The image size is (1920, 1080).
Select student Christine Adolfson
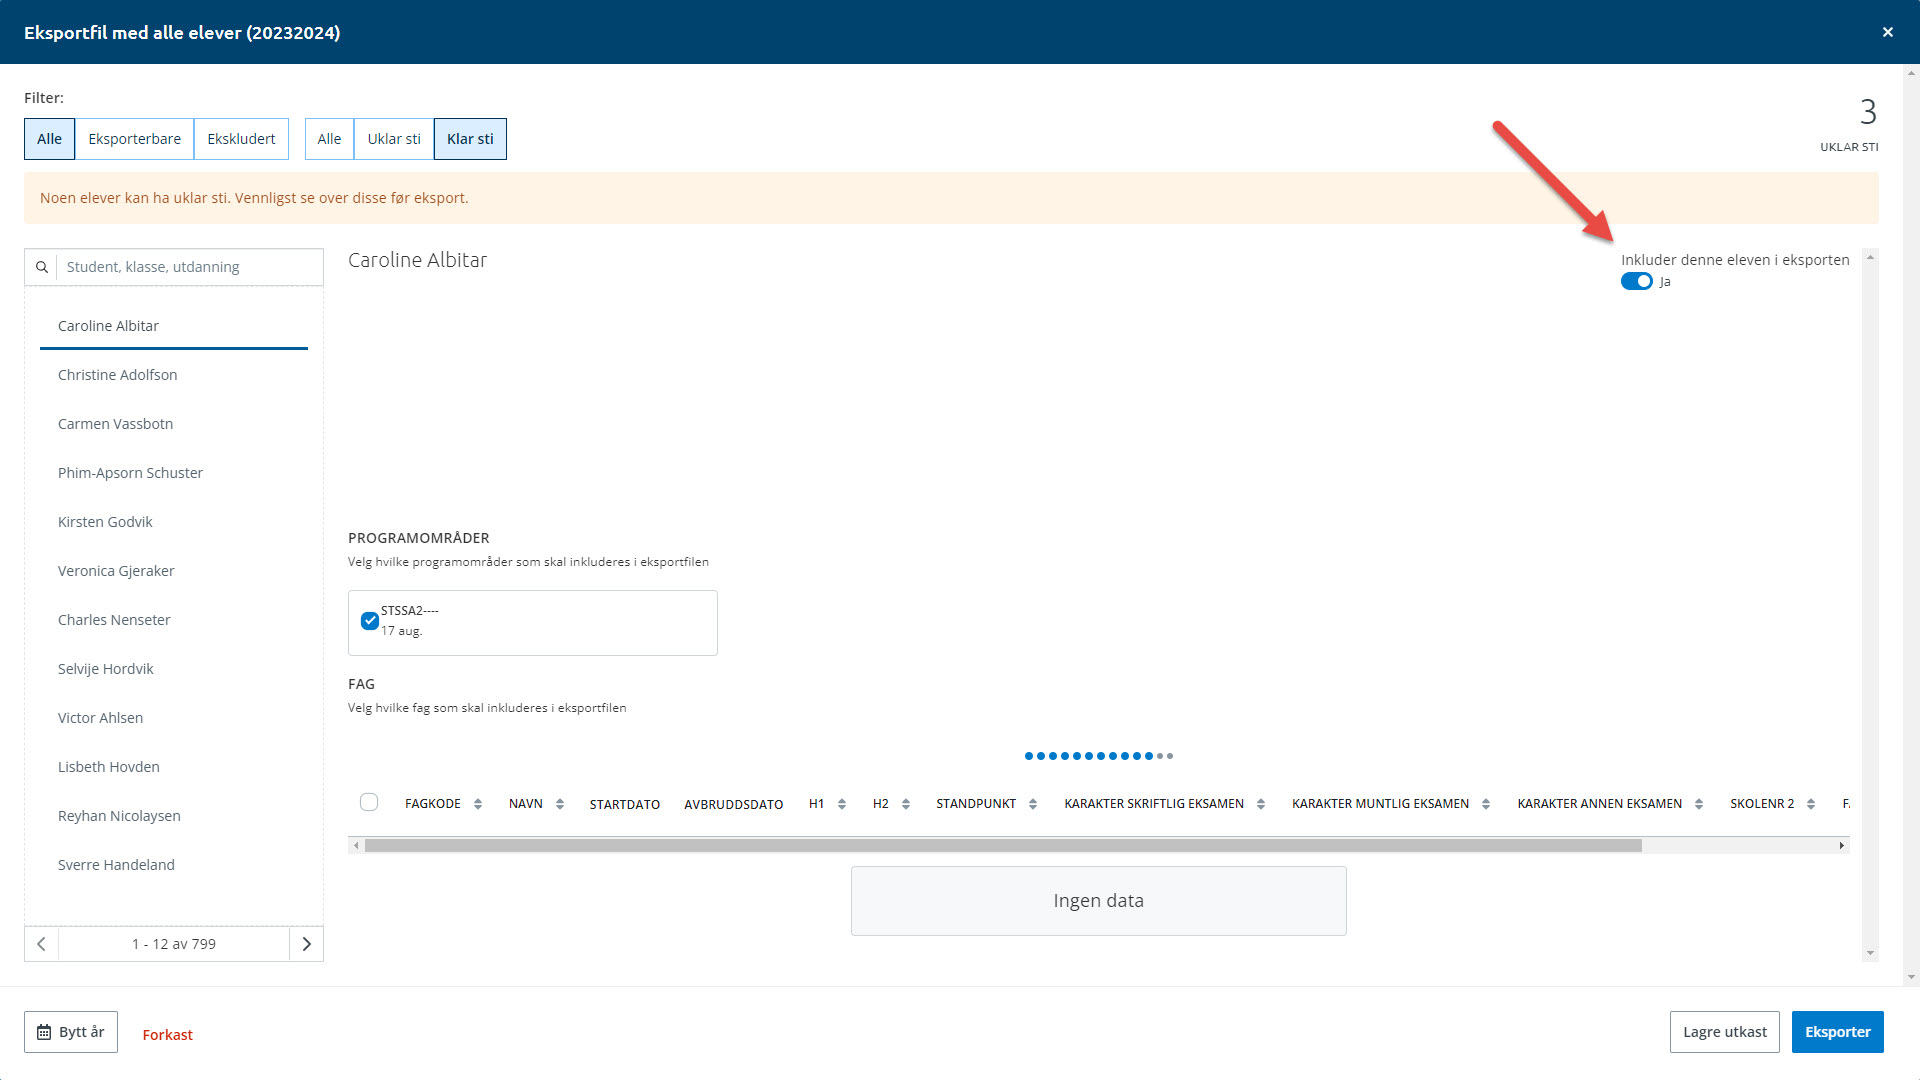tap(174, 375)
